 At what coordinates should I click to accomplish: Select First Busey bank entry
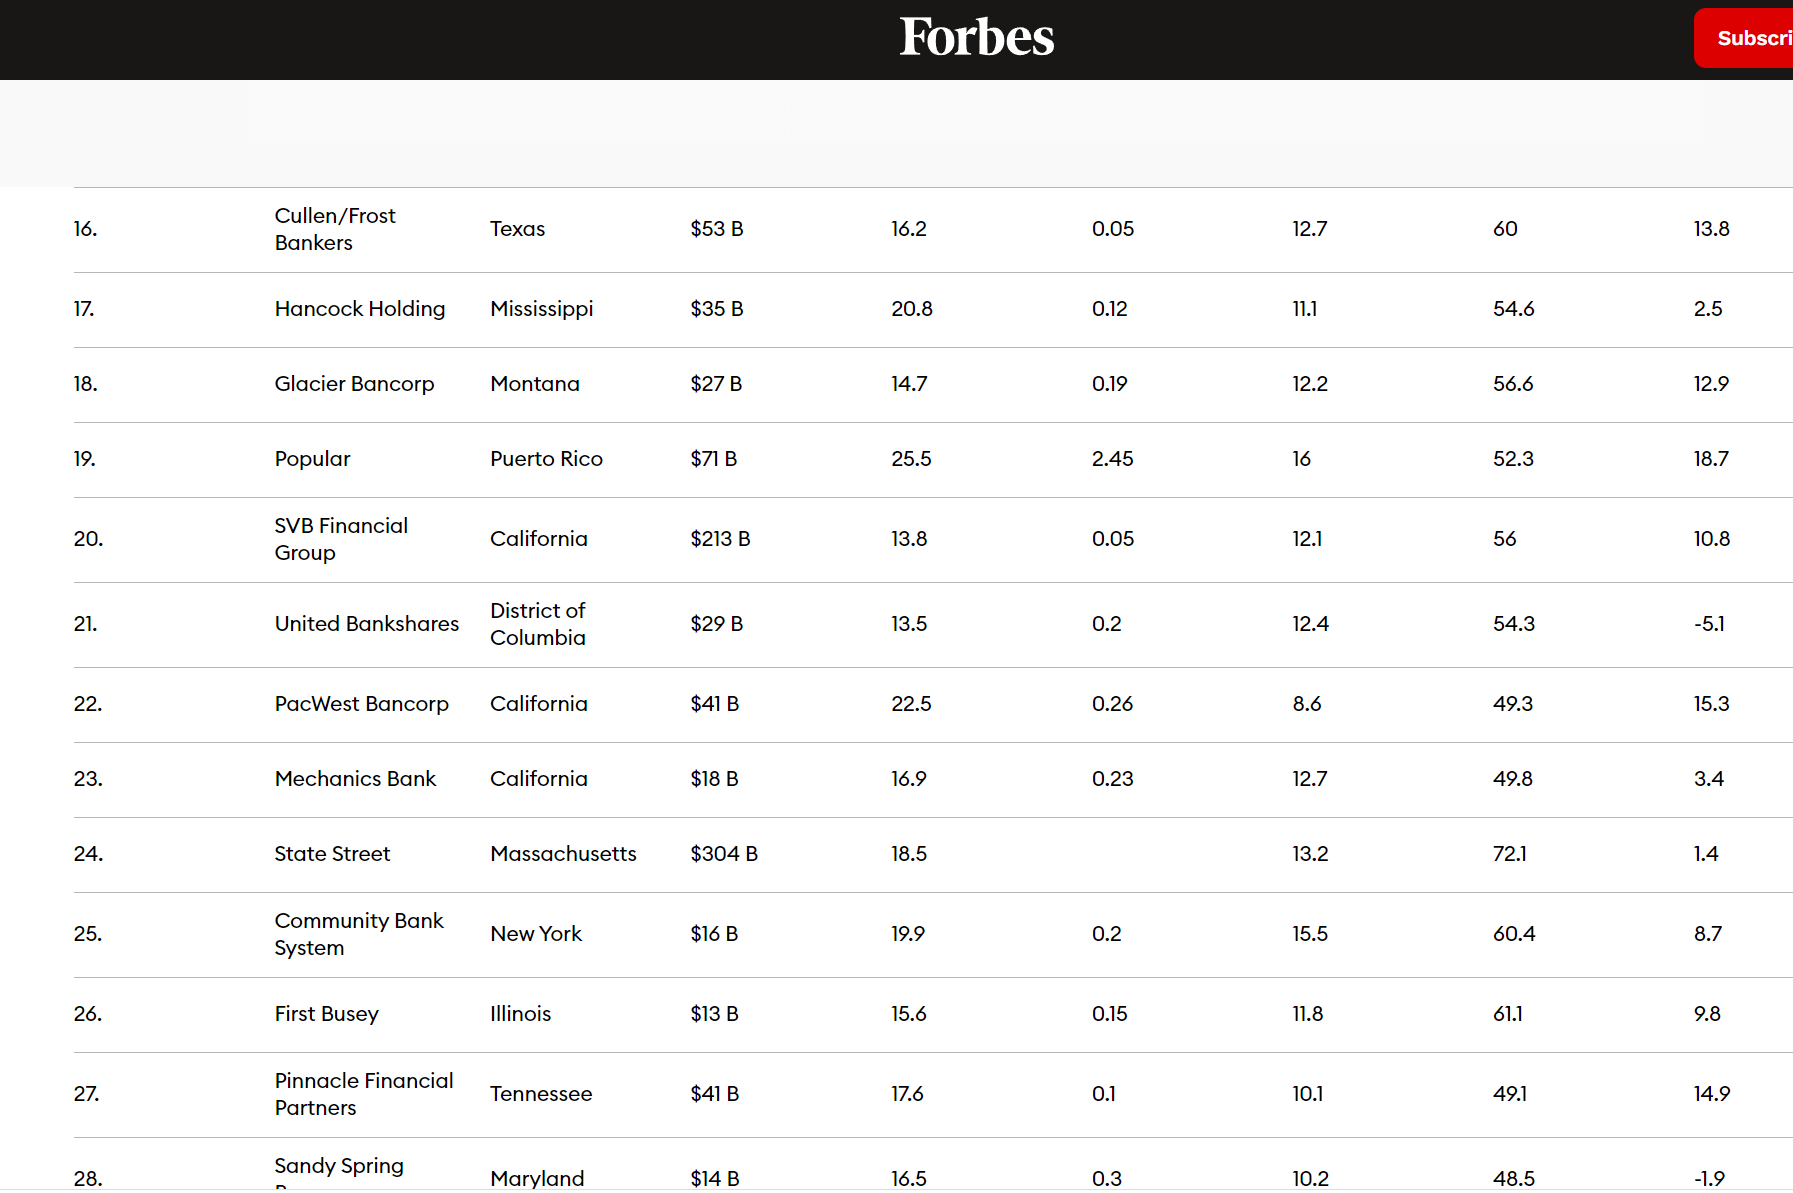coord(326,1014)
